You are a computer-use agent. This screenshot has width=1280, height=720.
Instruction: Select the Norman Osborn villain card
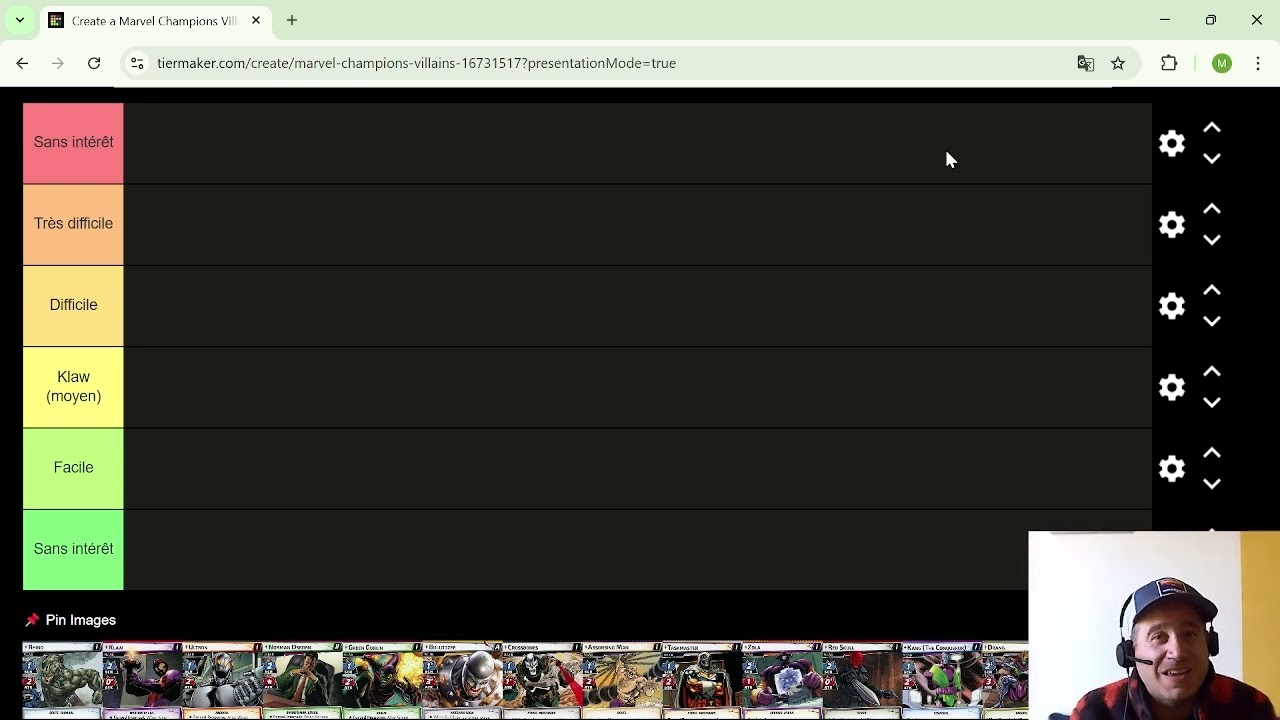point(303,681)
